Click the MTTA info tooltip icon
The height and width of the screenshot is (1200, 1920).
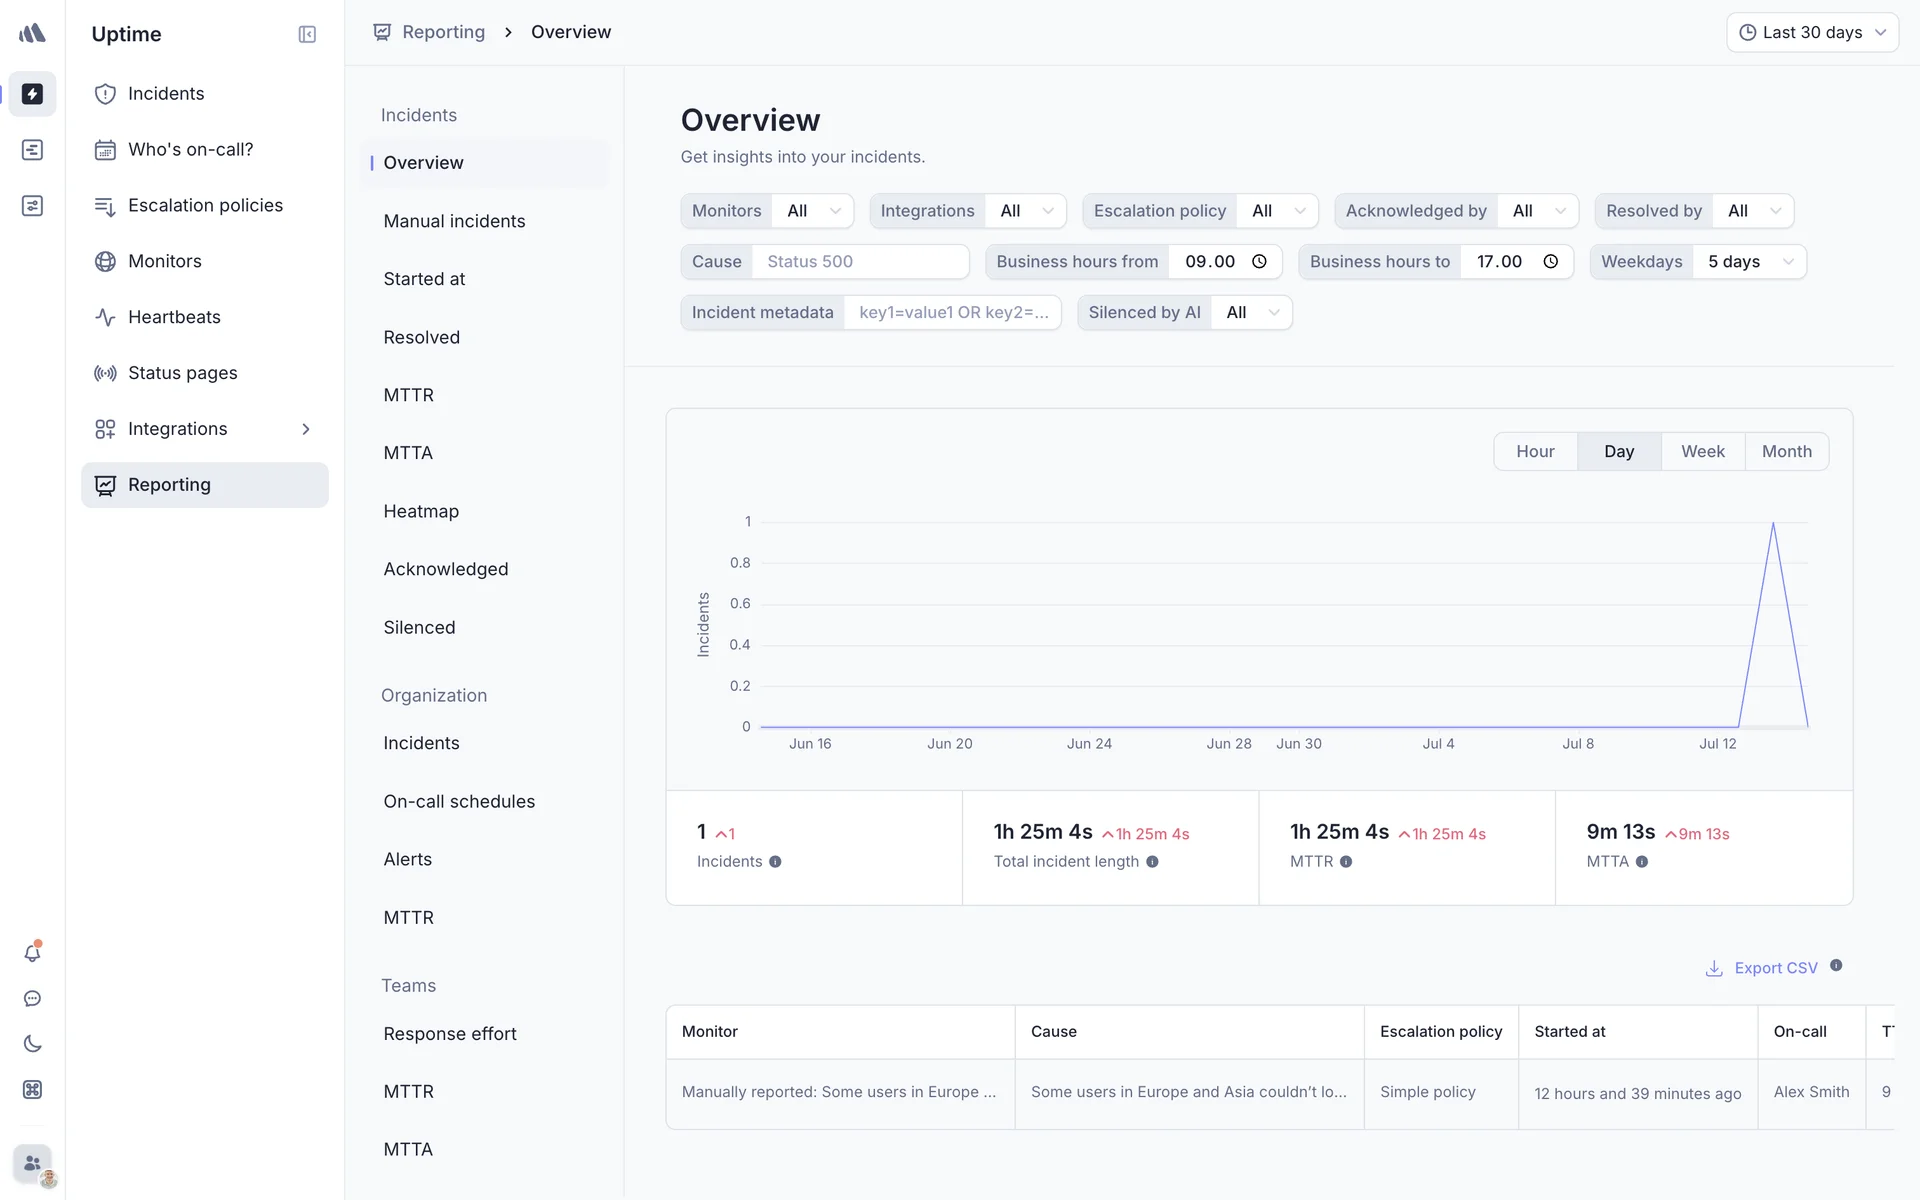(1642, 862)
